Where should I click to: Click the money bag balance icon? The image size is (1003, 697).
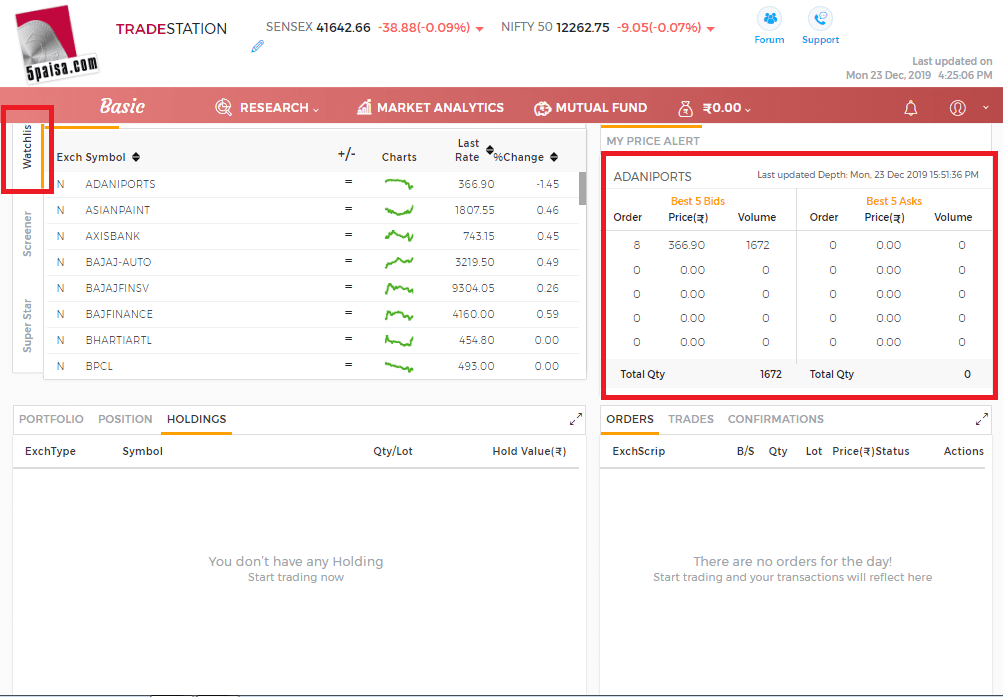(685, 108)
